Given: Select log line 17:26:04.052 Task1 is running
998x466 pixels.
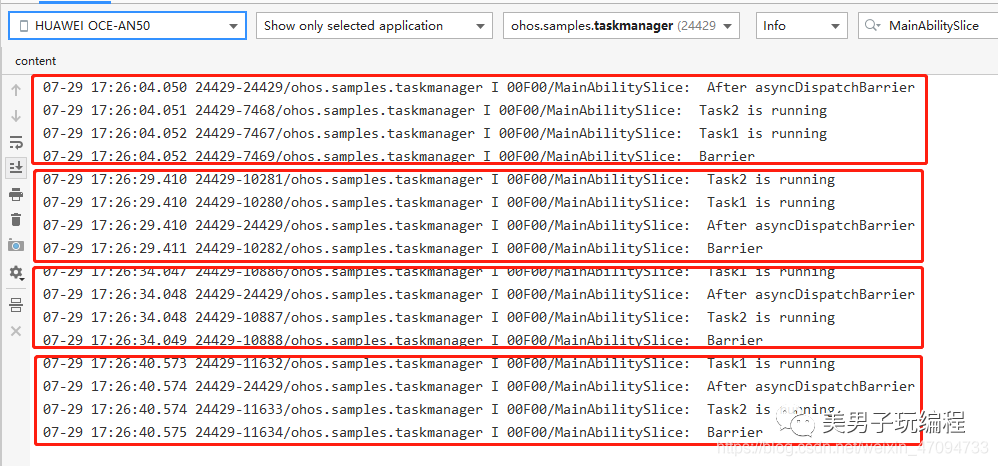Looking at the screenshot, I should click(x=435, y=134).
